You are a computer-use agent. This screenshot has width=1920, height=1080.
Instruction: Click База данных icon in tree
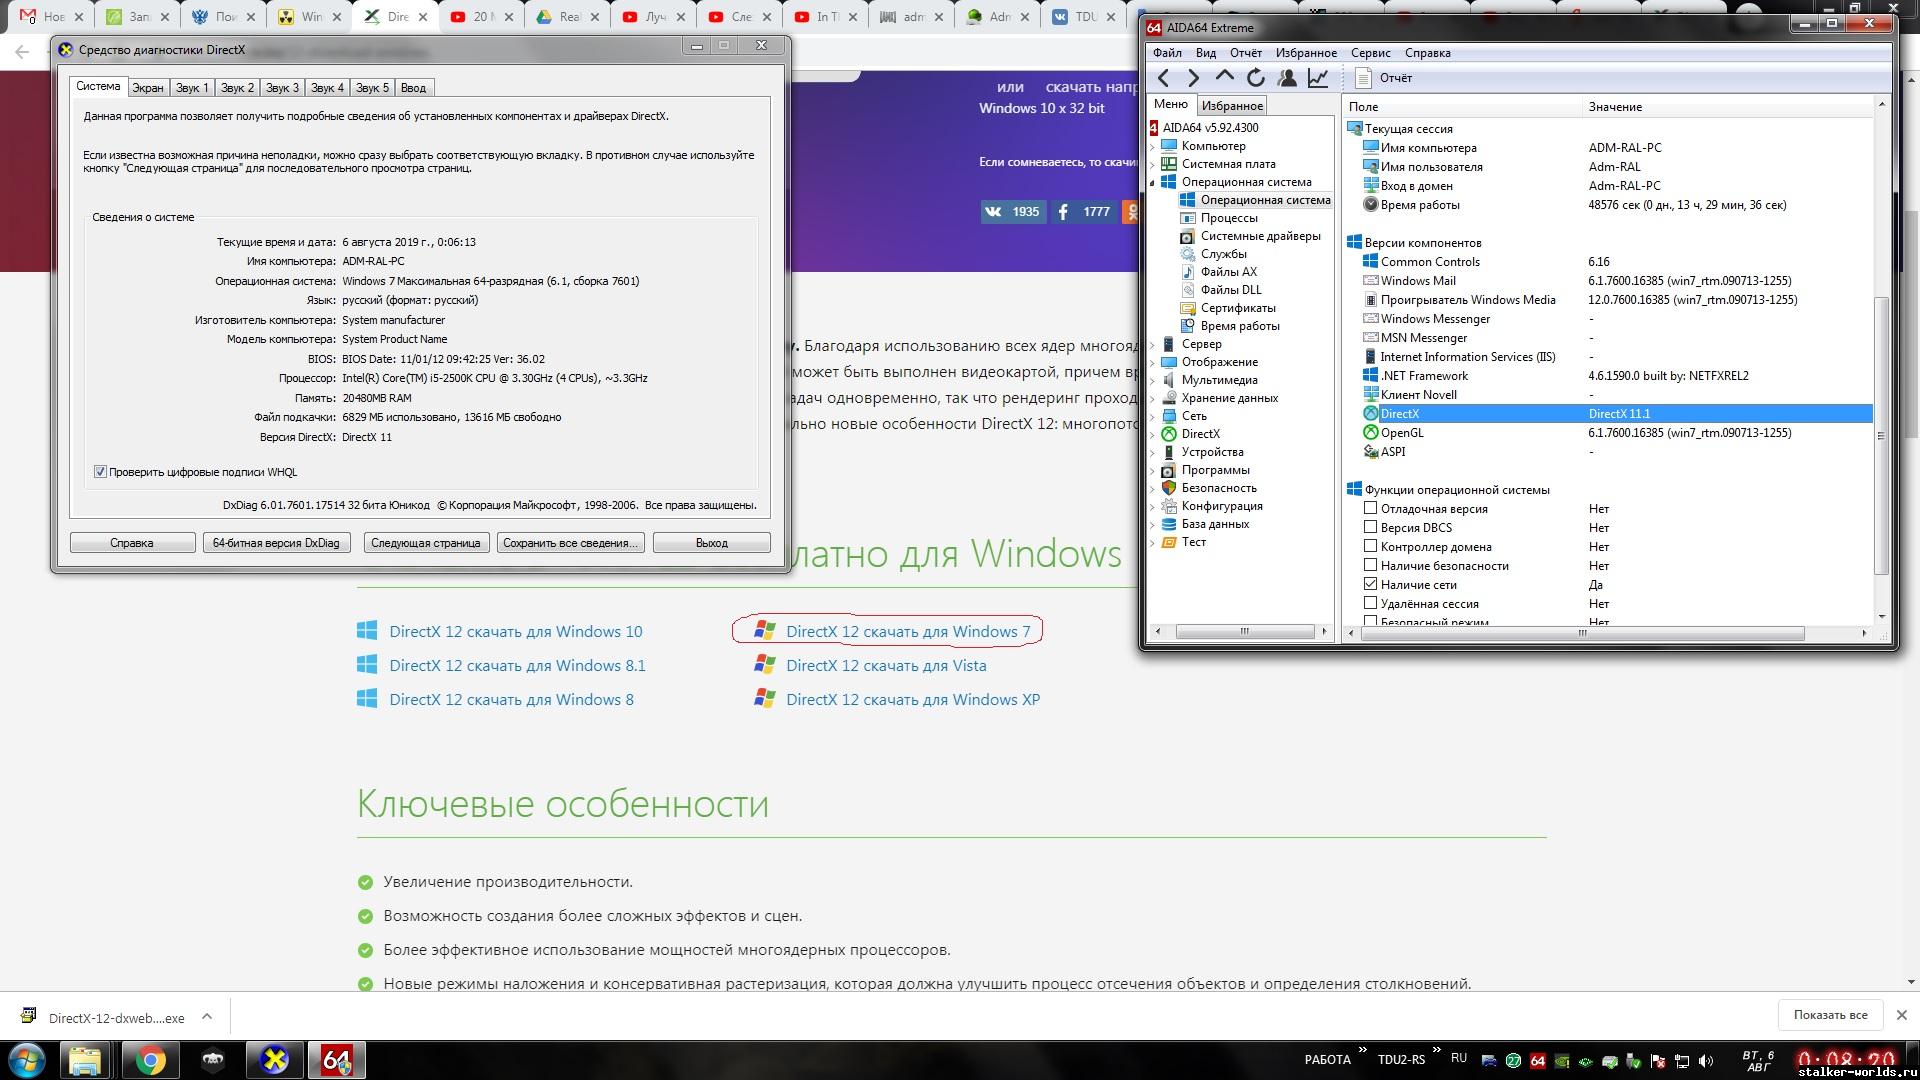click(x=1168, y=524)
